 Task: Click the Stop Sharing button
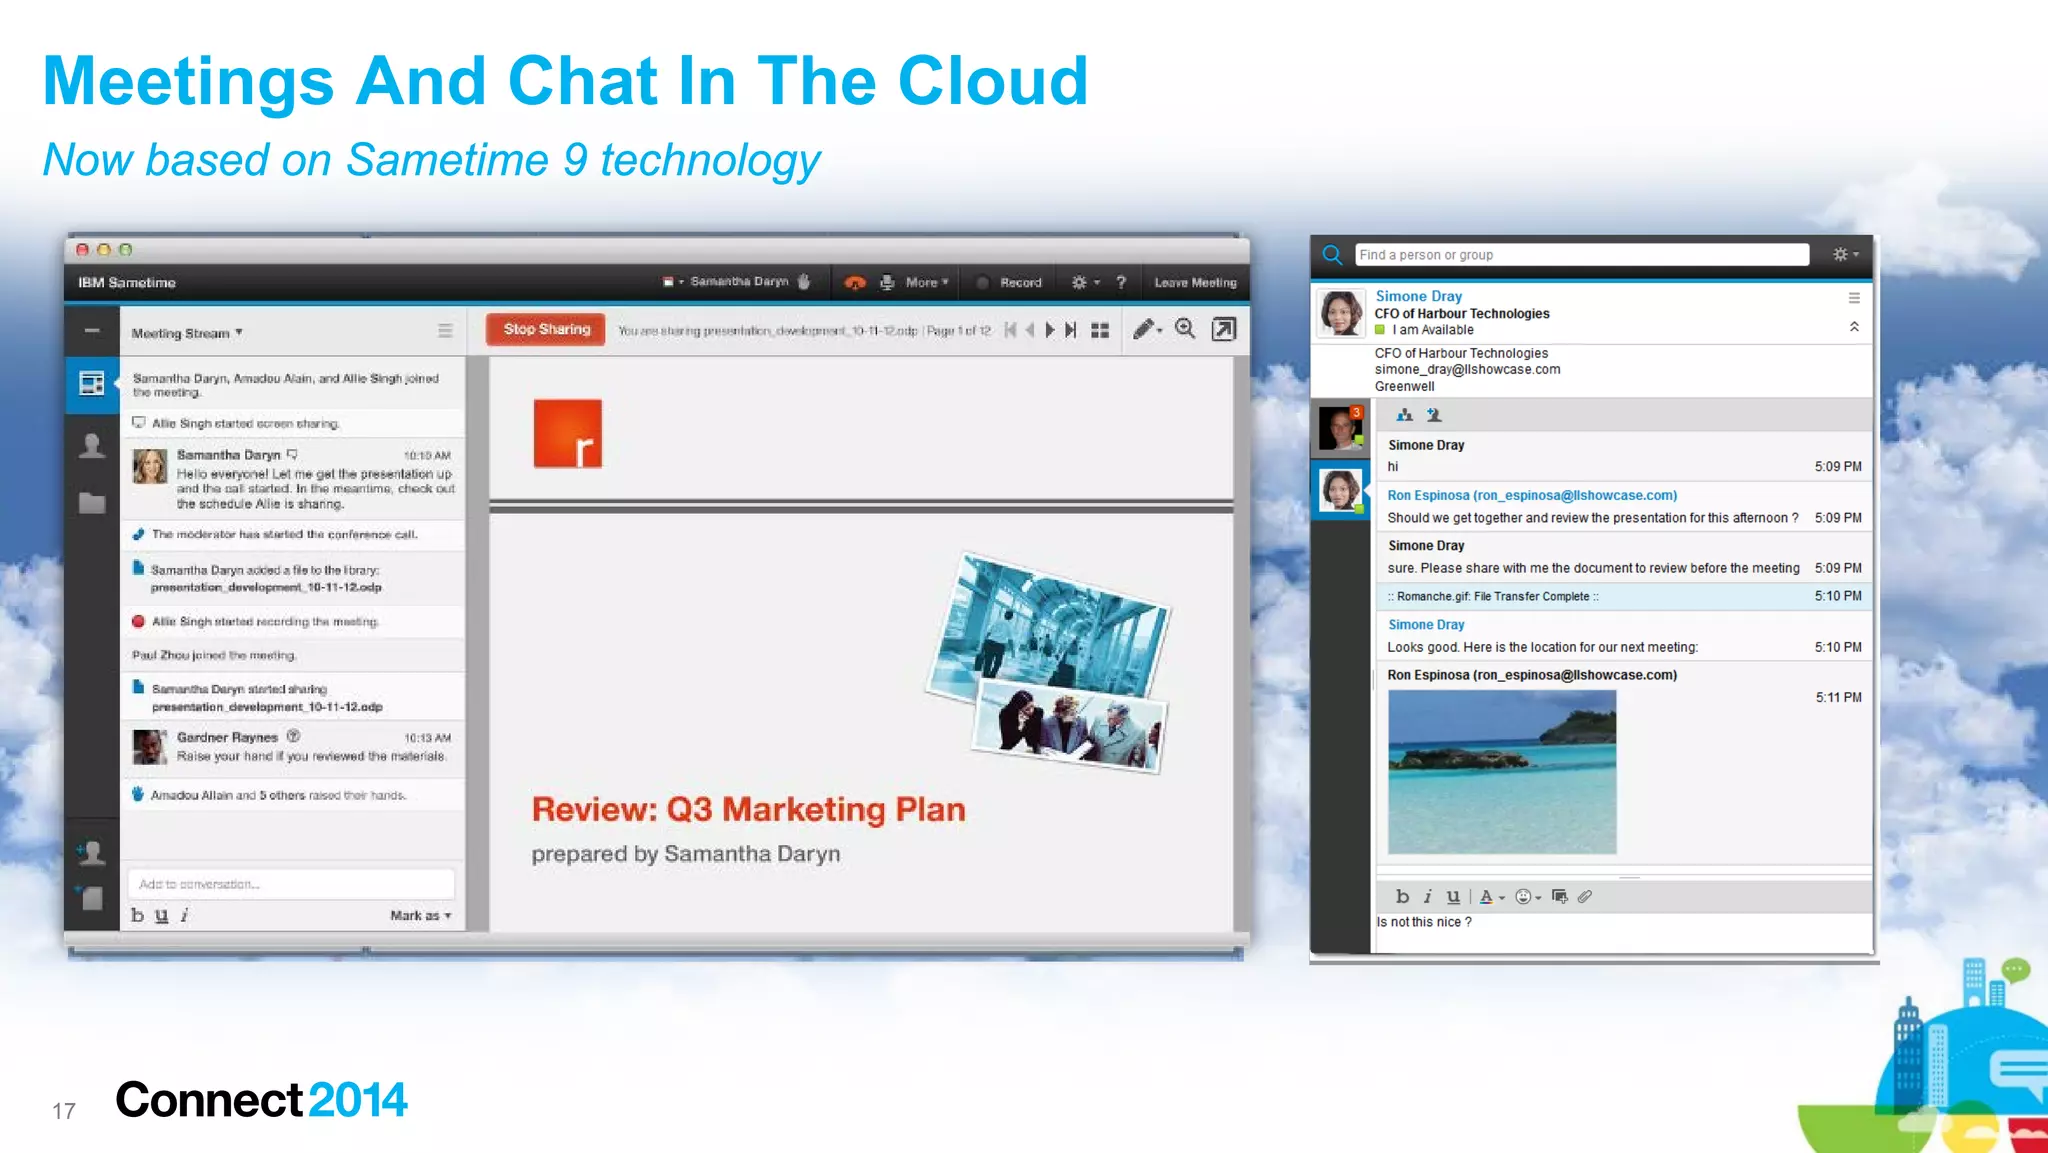[546, 329]
